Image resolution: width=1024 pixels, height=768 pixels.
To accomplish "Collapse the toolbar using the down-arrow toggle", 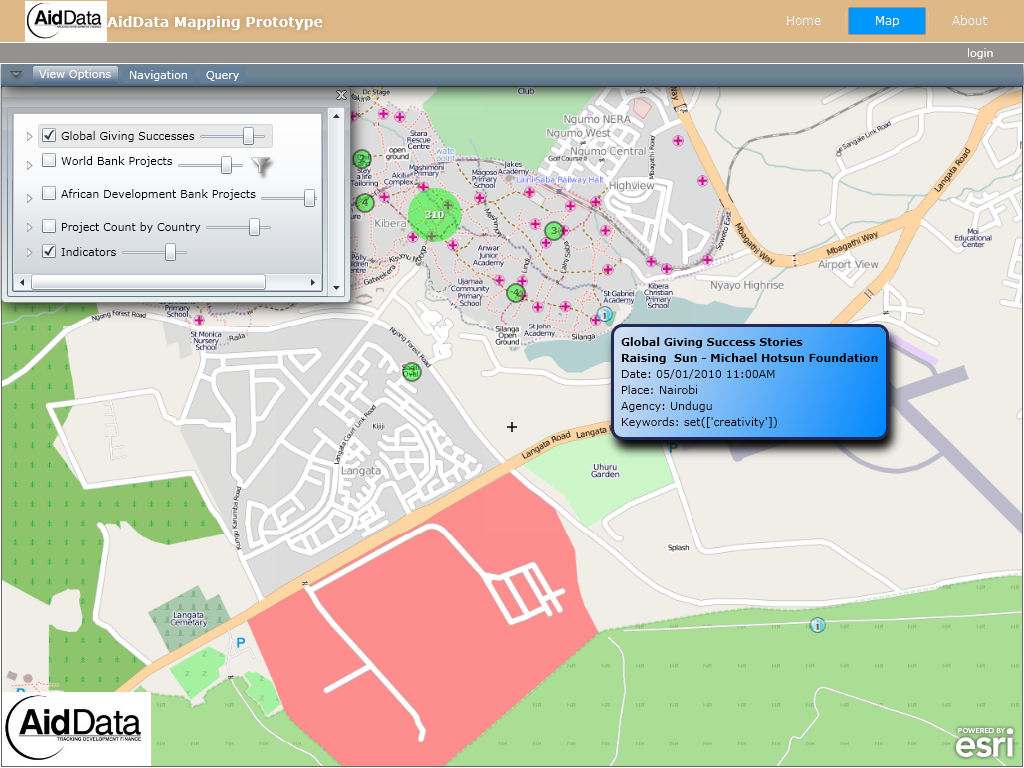I will point(16,74).
